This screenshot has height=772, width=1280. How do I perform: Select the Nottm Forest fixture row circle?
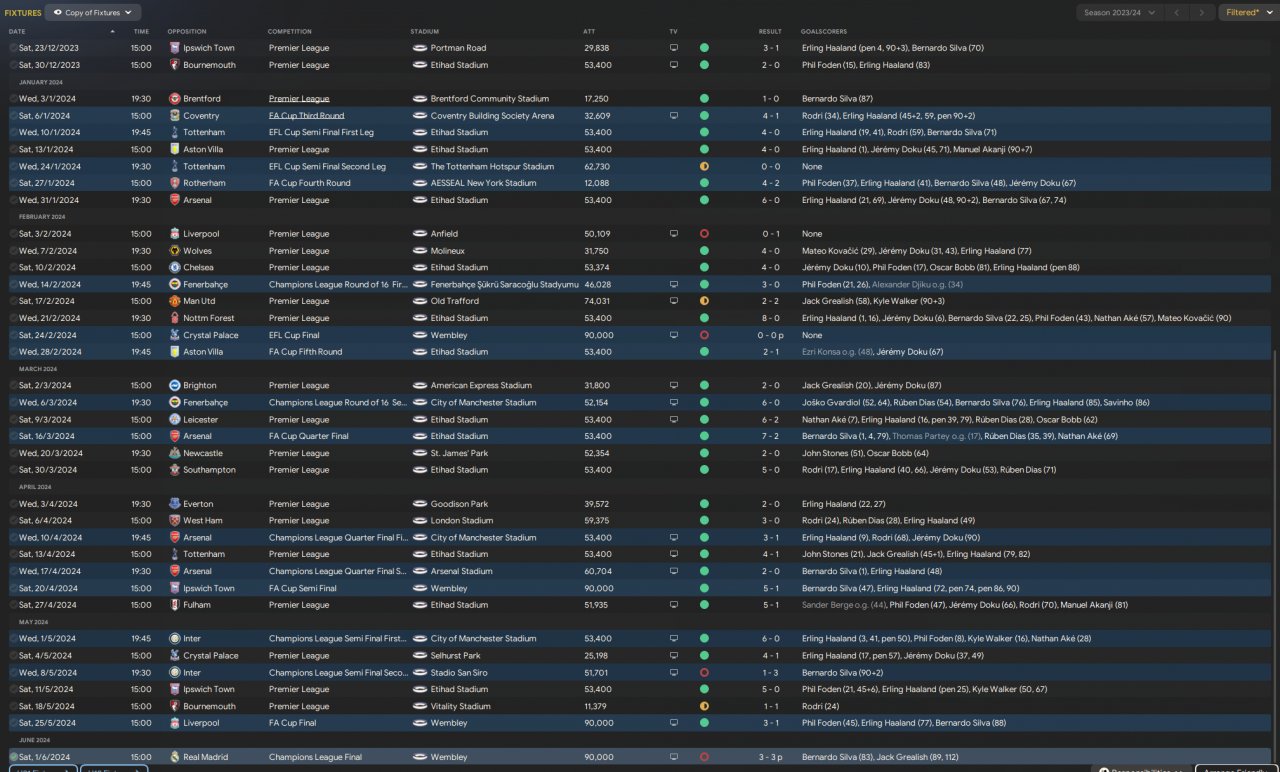pyautogui.click(x=13, y=318)
